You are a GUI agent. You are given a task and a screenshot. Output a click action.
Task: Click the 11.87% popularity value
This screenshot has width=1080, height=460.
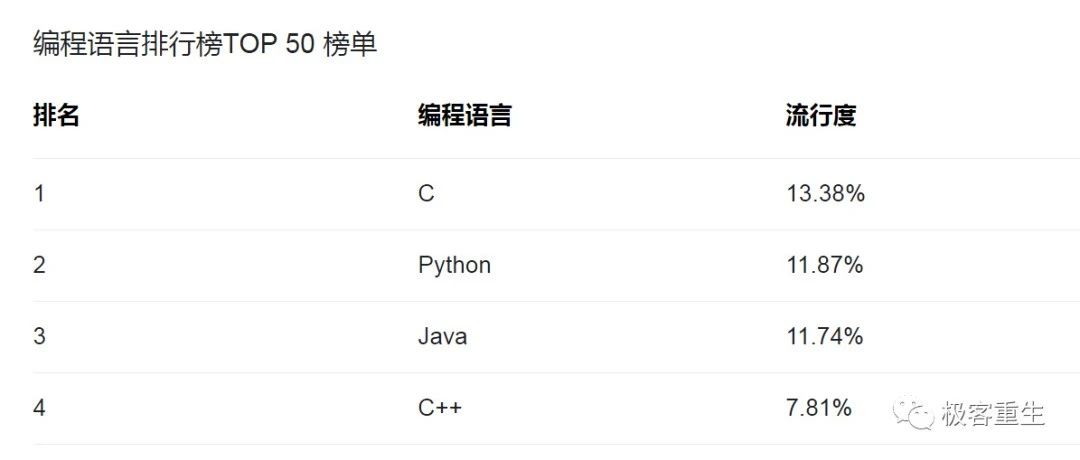[x=825, y=266]
